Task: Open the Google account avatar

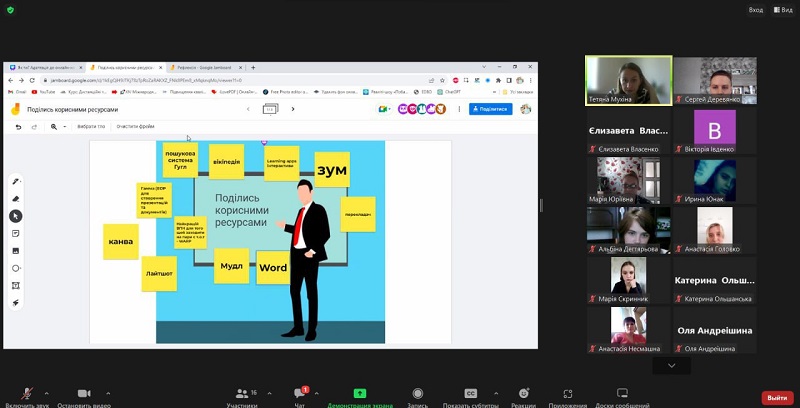Action: point(526,109)
